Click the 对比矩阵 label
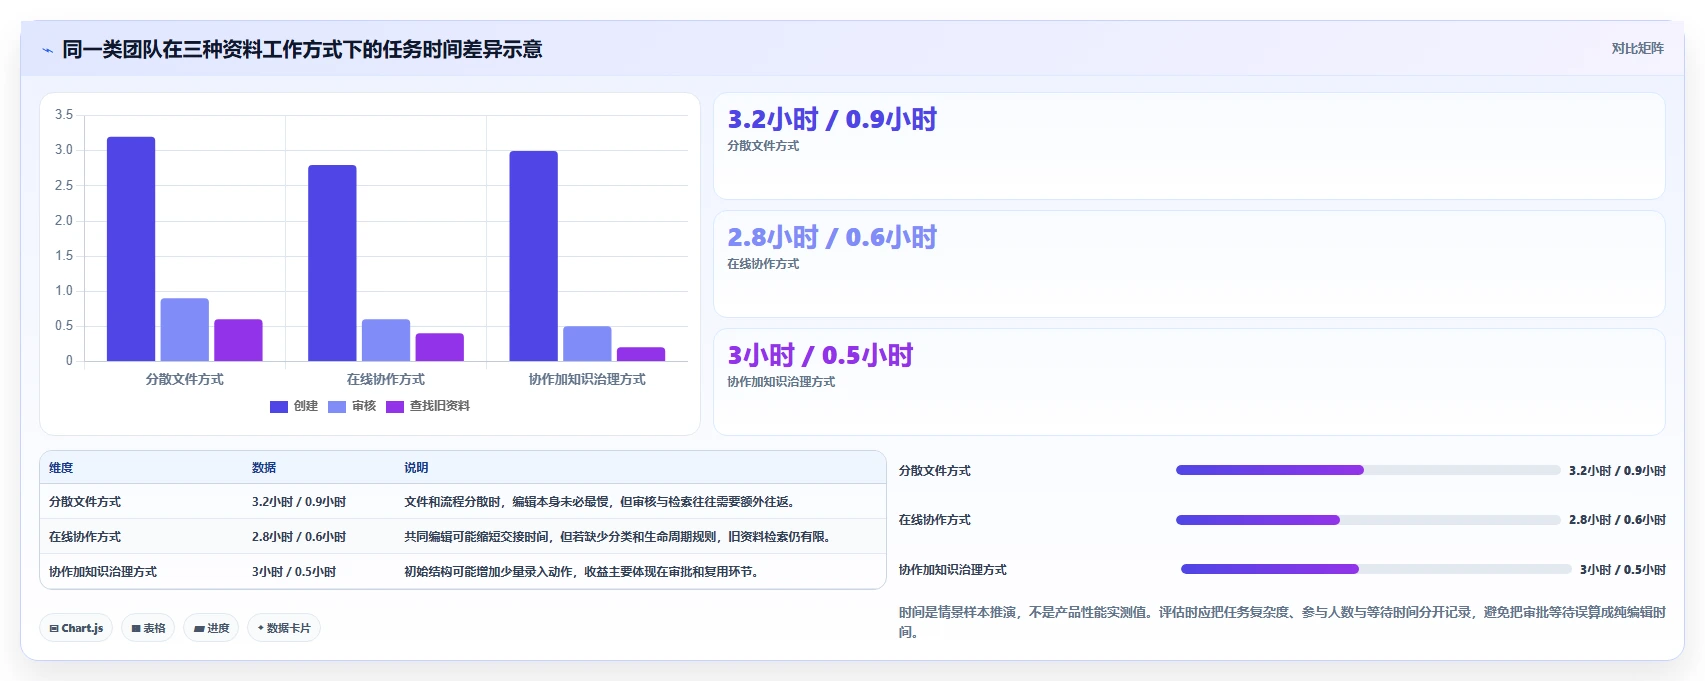Screen dimensions: 1705x681 click(1637, 48)
